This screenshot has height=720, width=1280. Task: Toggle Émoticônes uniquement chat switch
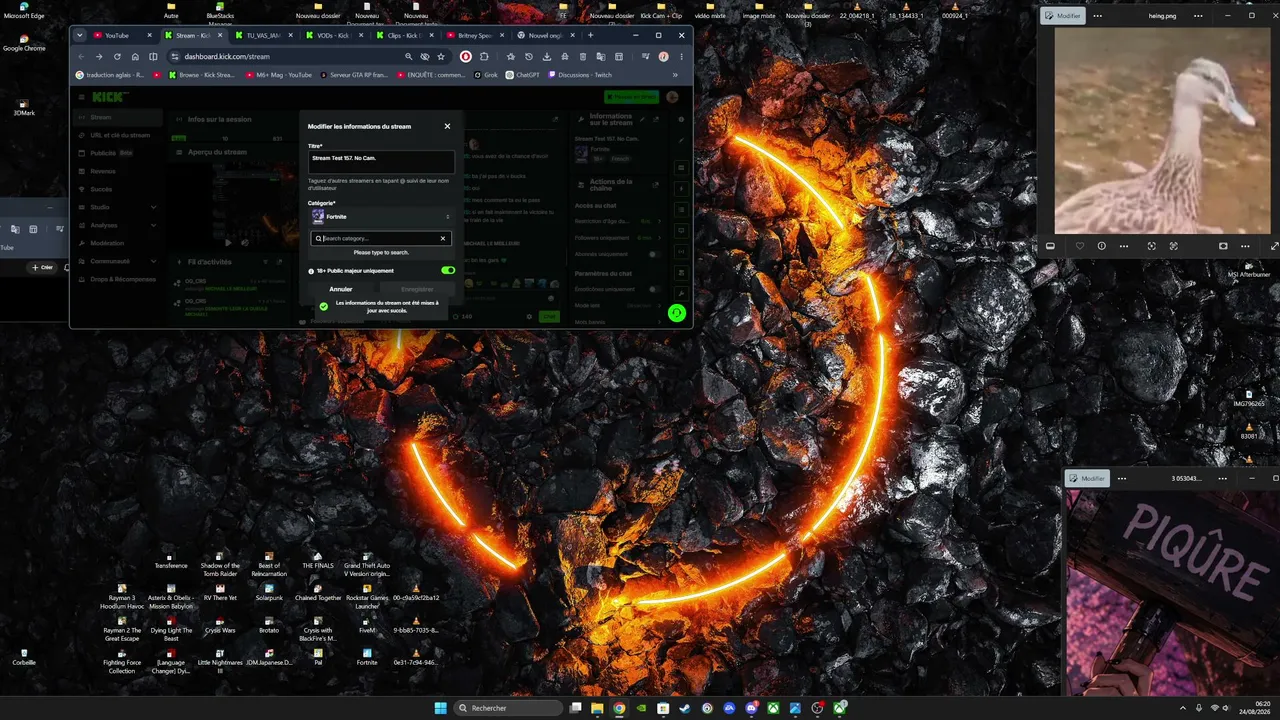[x=654, y=289]
